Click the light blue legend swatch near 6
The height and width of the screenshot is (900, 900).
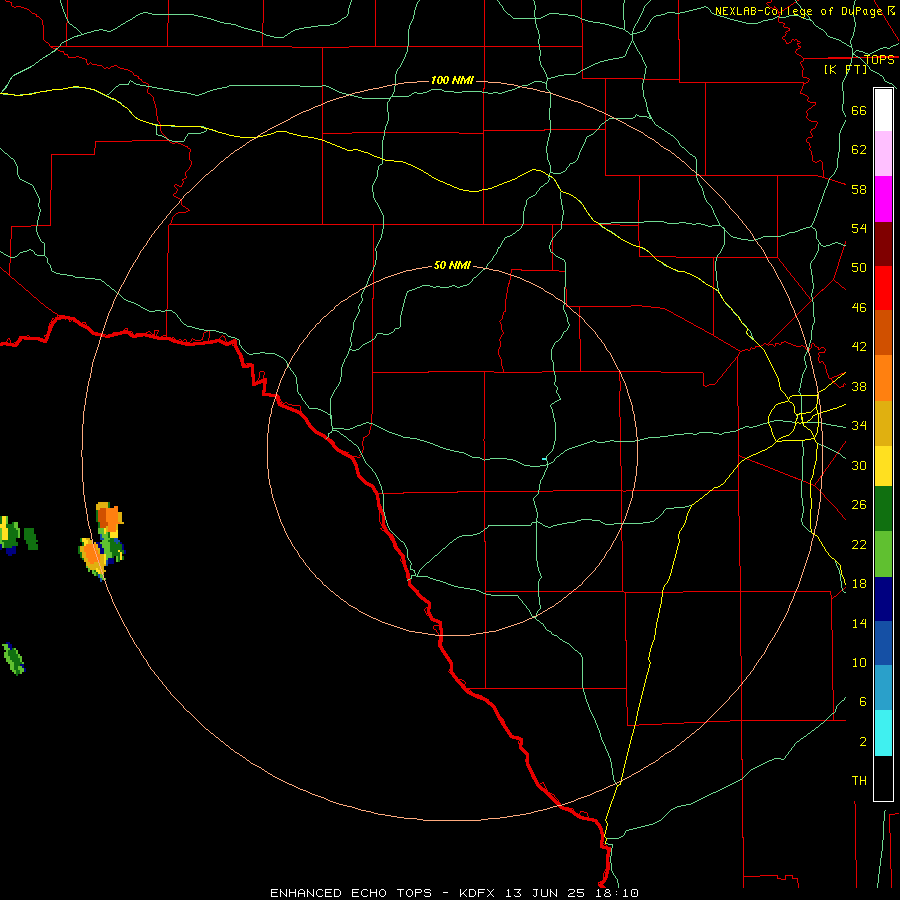click(883, 688)
